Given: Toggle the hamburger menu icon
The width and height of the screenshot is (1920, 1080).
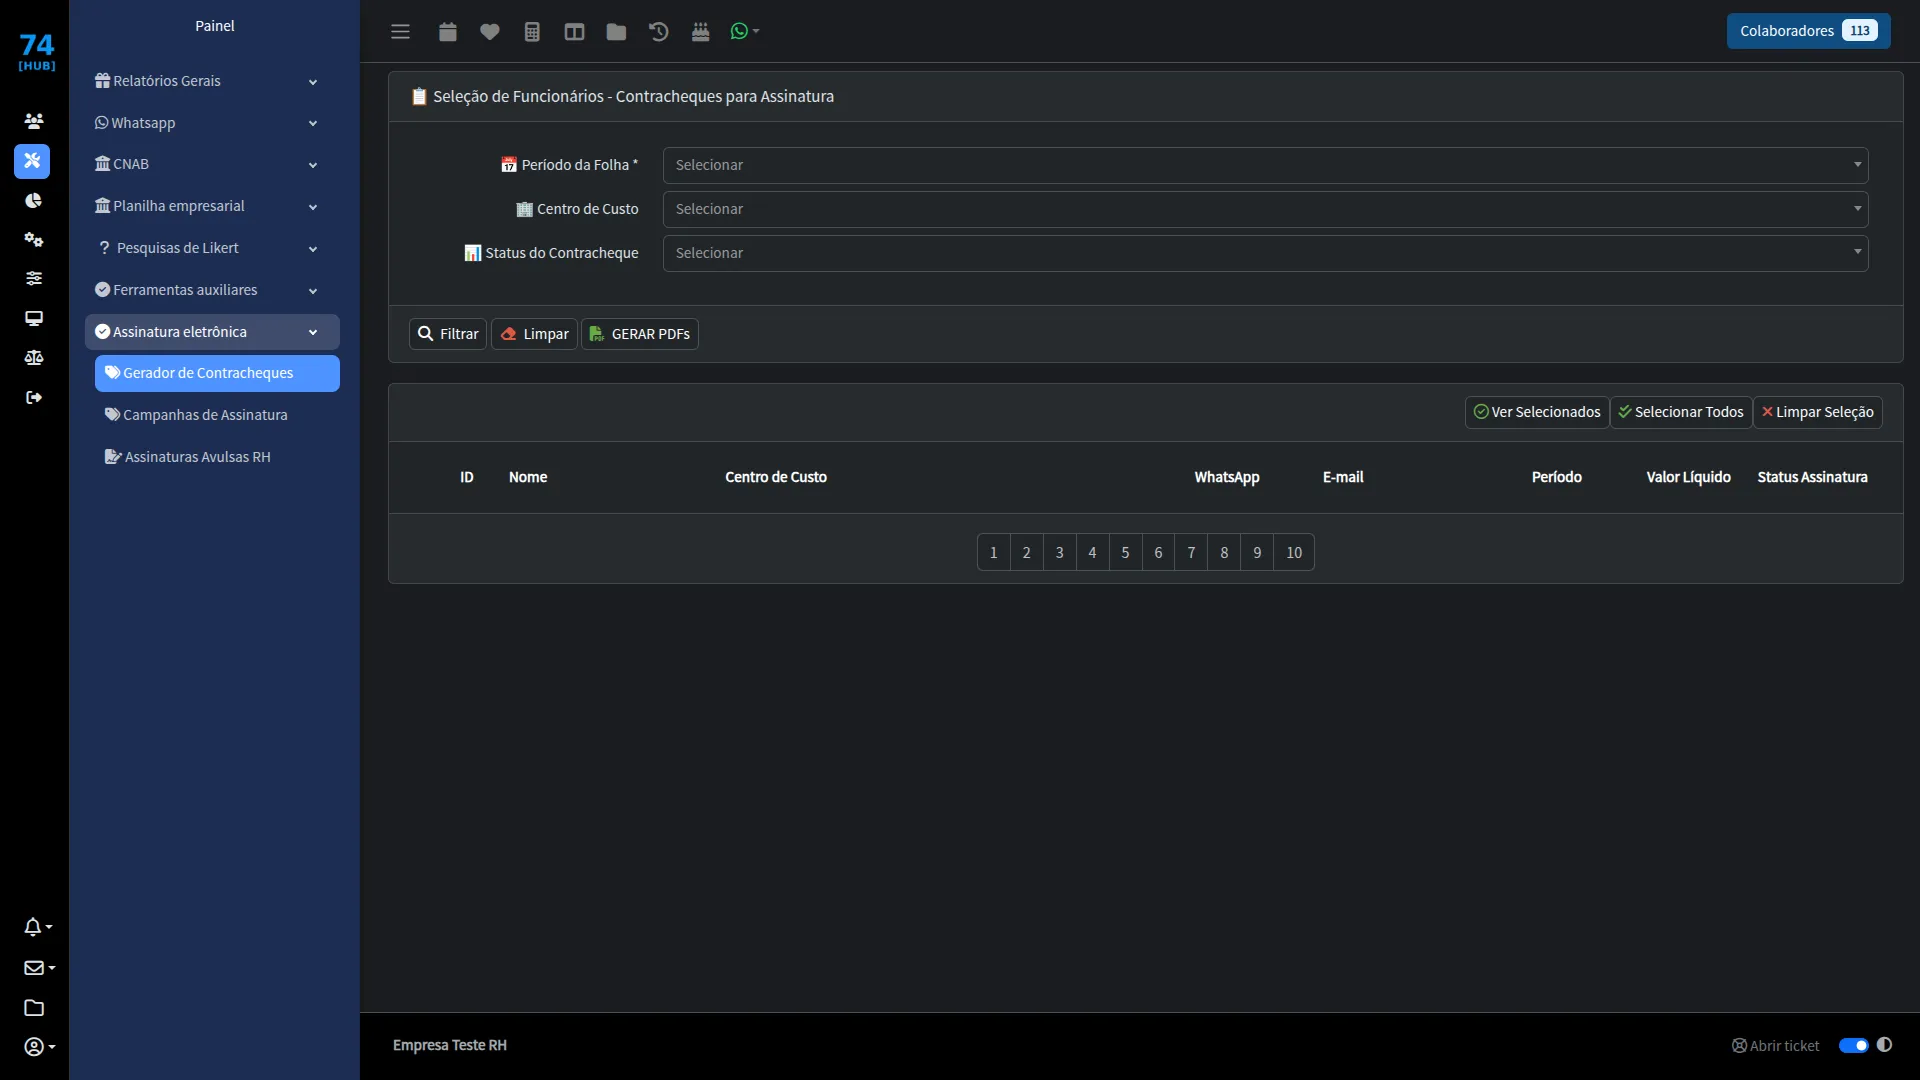Looking at the screenshot, I should 400,31.
